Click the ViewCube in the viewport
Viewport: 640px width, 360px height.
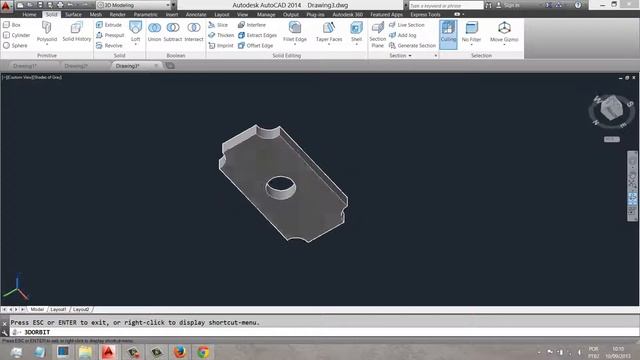point(611,109)
